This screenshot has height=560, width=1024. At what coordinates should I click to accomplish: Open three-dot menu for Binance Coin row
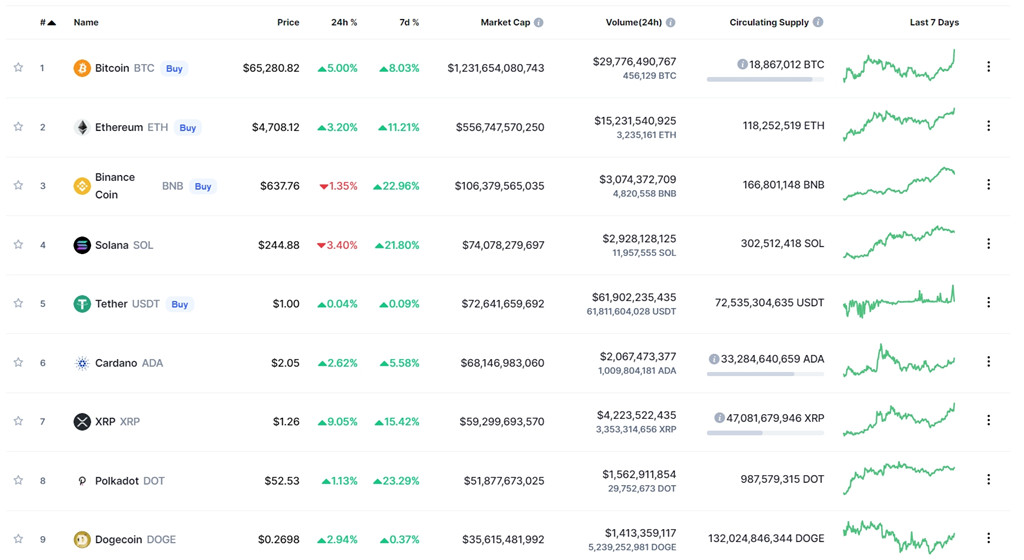(x=988, y=185)
